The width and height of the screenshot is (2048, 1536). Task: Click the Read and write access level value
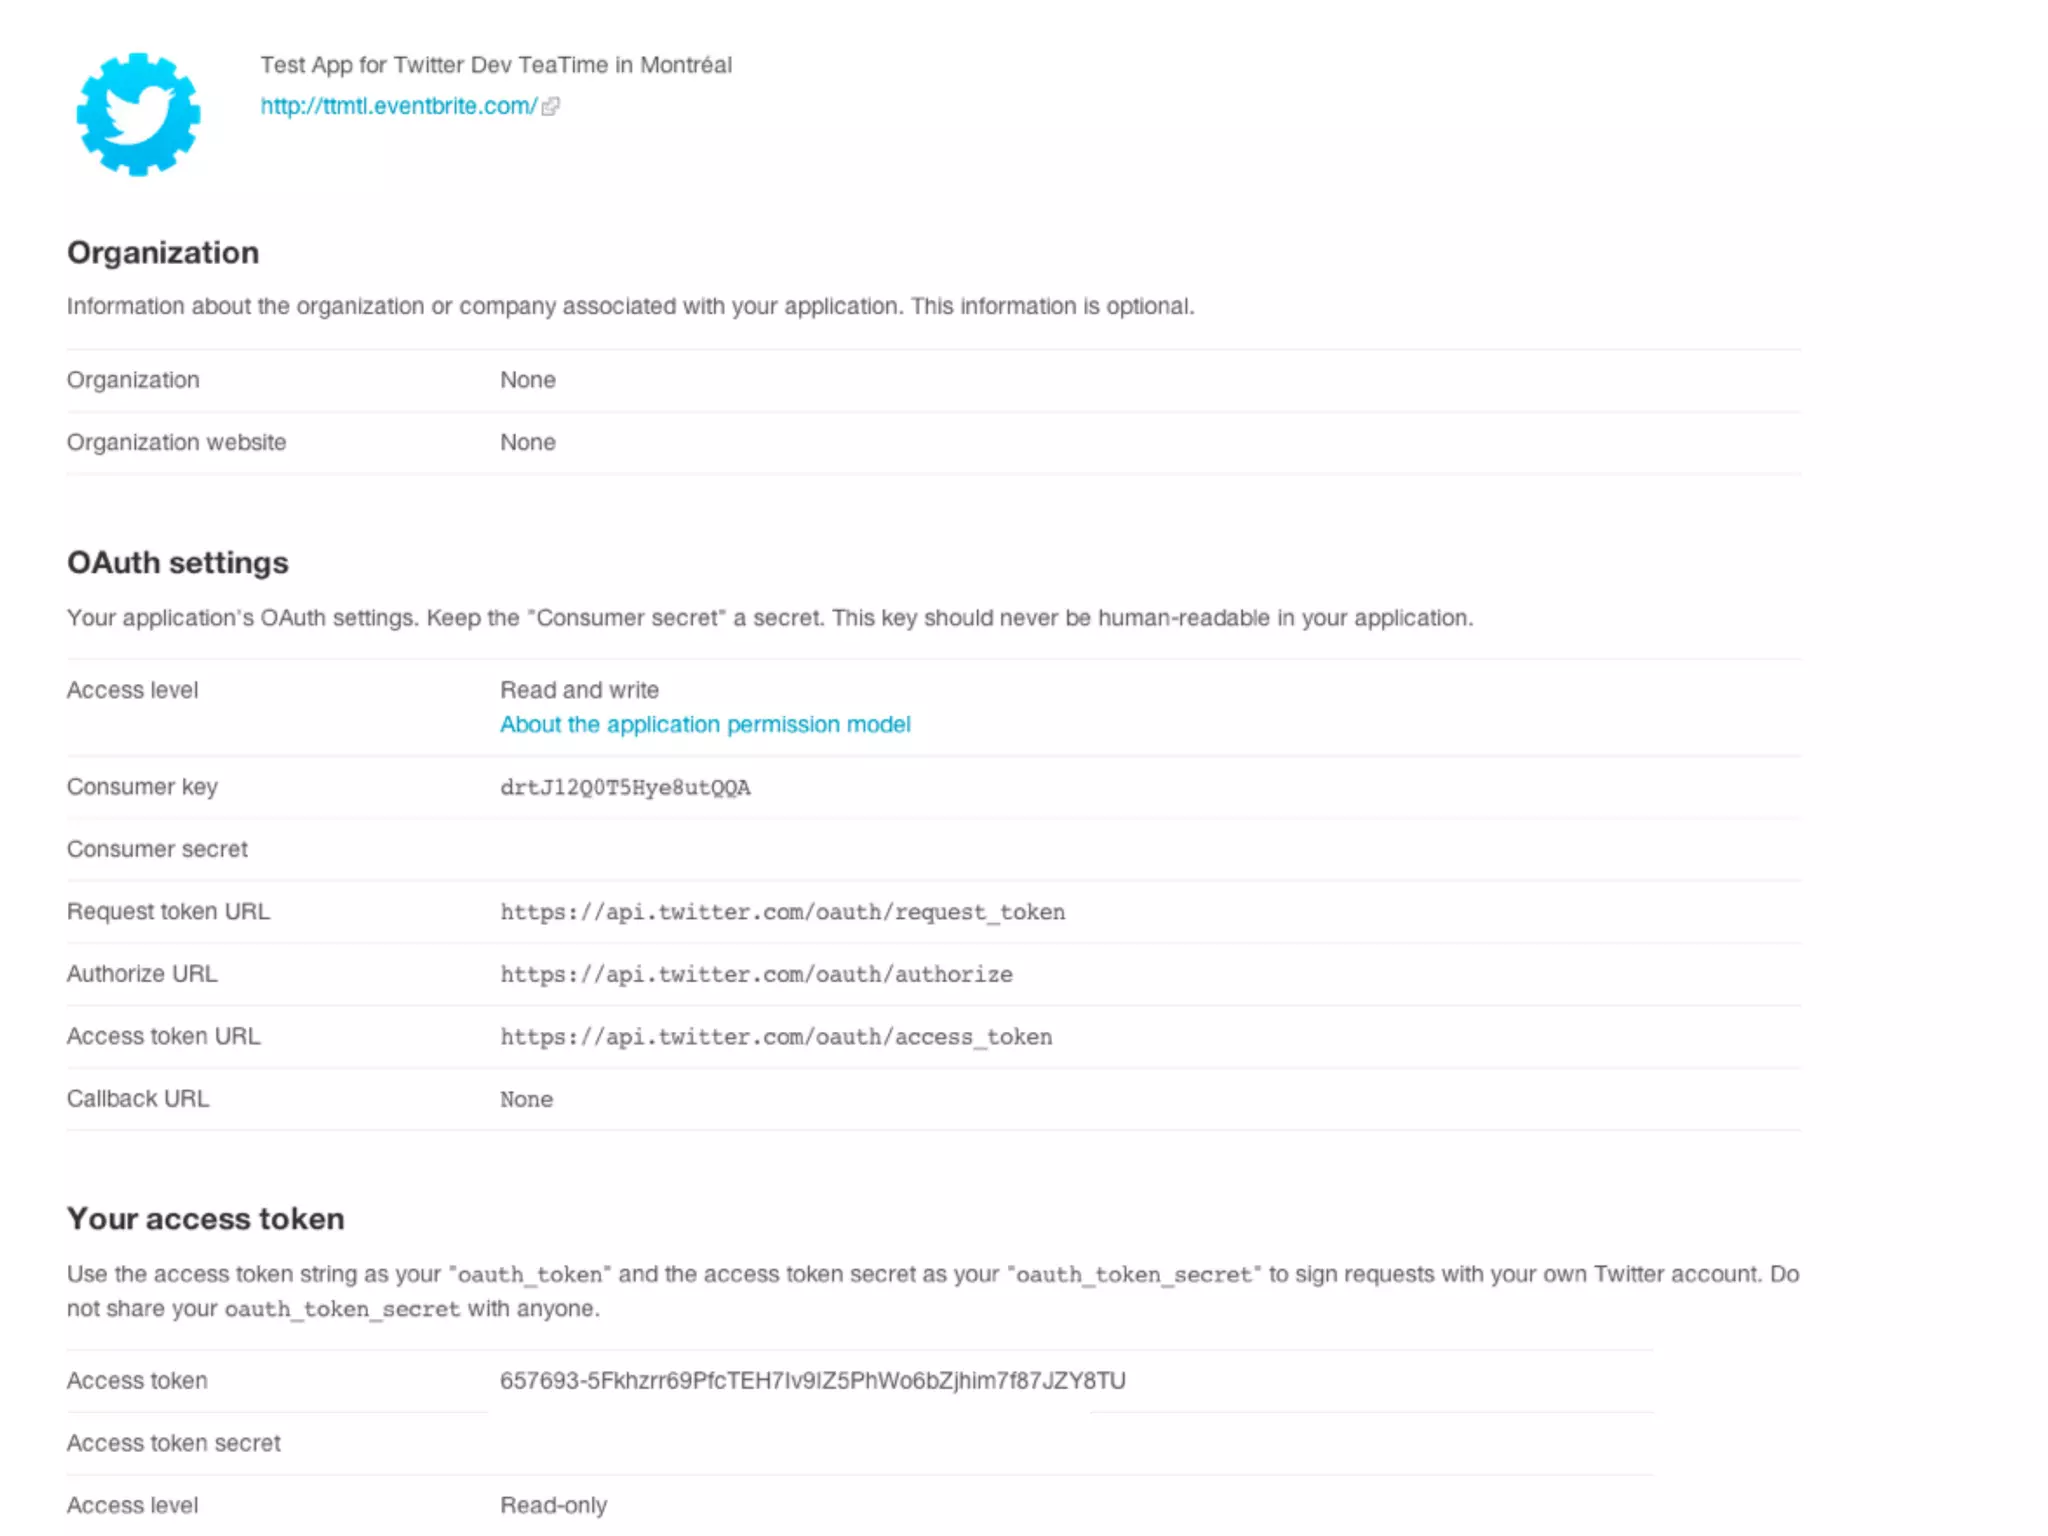point(579,690)
